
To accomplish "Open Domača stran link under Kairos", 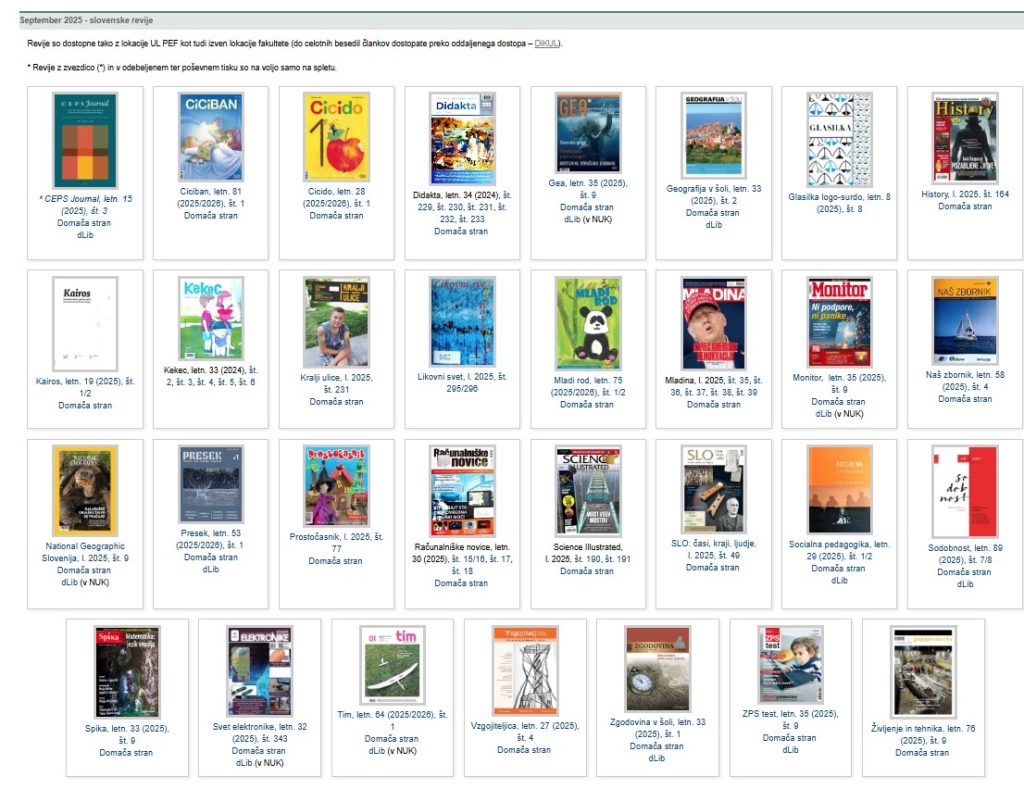I will pos(85,406).
